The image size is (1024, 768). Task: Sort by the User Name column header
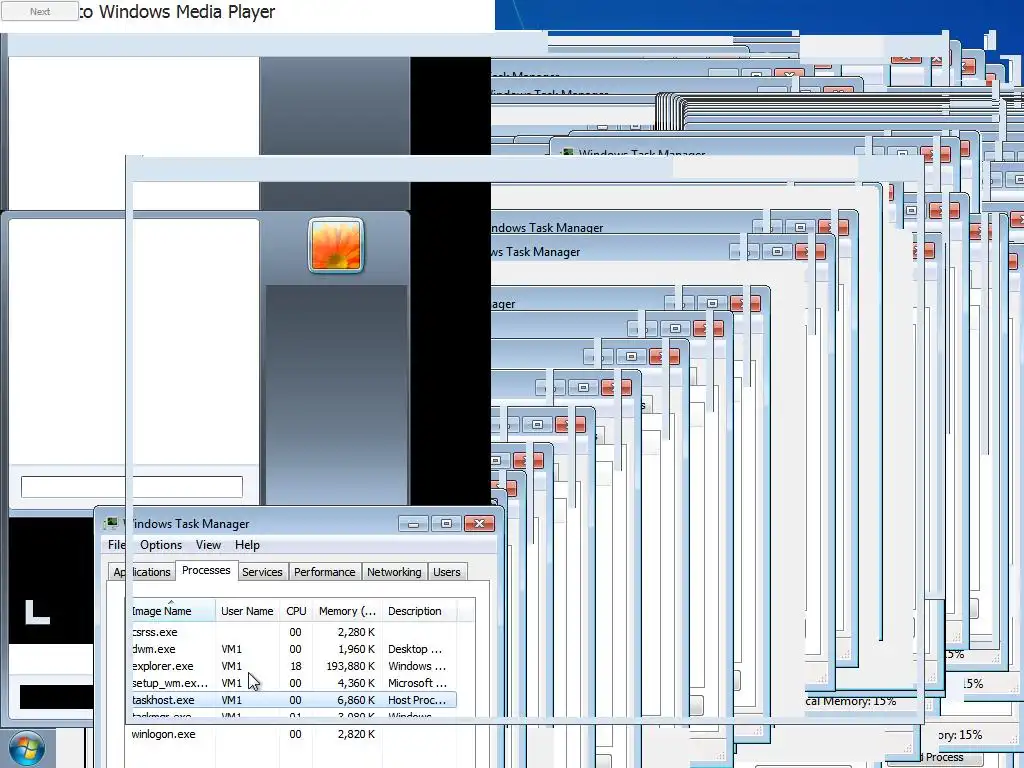[x=248, y=611]
